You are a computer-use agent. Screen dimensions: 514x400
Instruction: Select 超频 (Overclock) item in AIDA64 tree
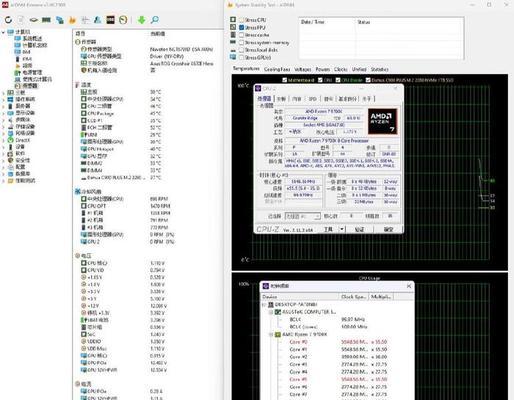pos(23,65)
